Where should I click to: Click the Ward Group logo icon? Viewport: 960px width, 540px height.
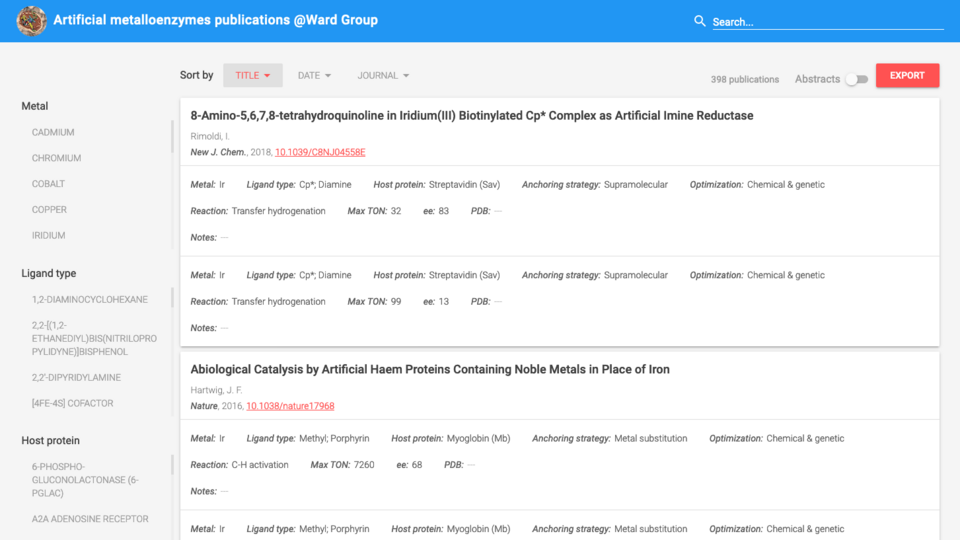tap(31, 20)
